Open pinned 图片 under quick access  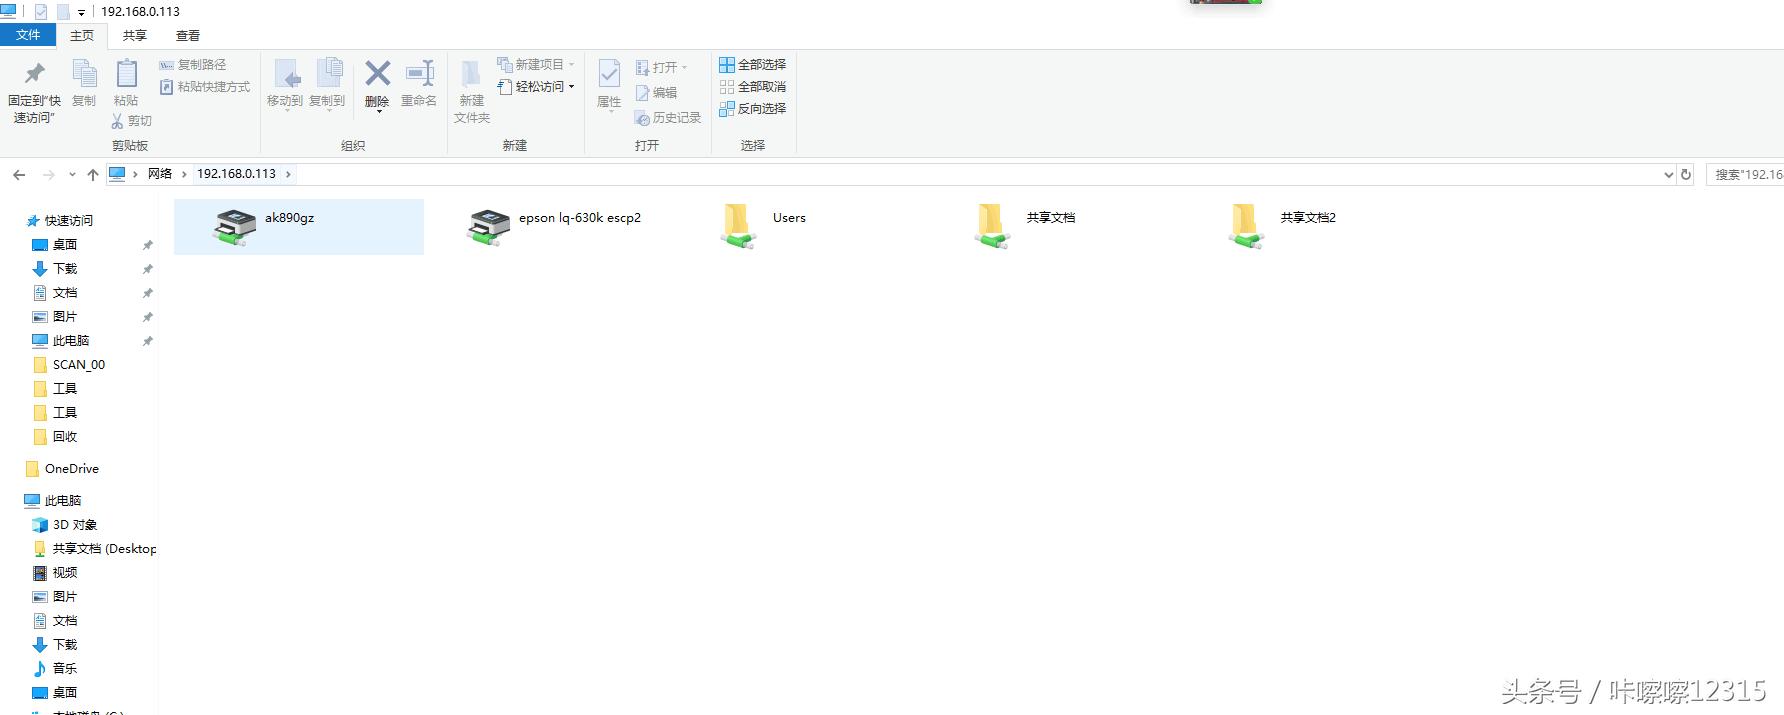tap(65, 317)
